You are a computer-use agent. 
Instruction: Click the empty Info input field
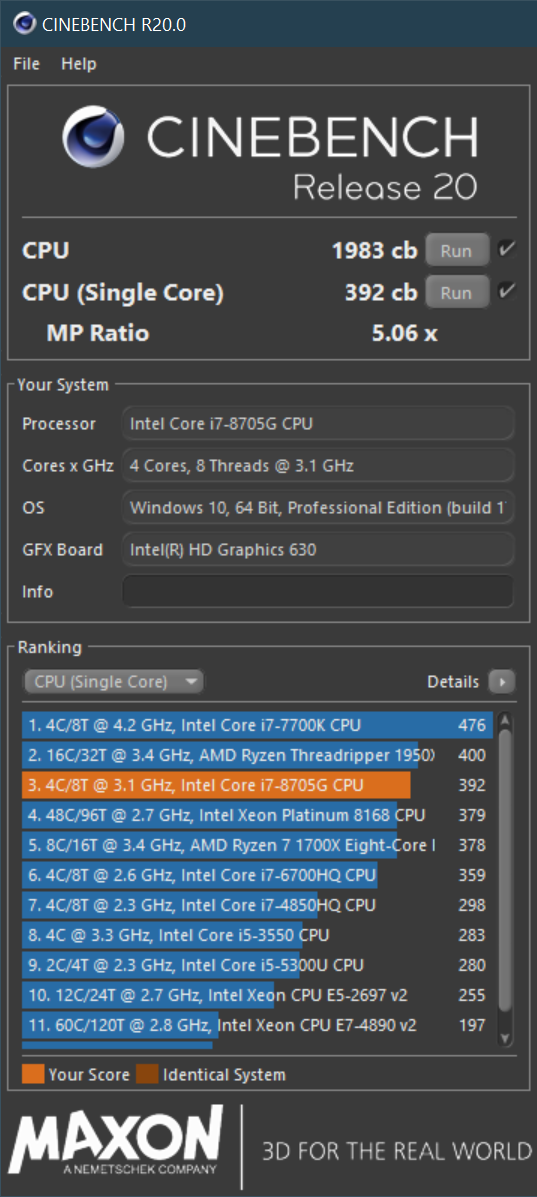(x=318, y=592)
